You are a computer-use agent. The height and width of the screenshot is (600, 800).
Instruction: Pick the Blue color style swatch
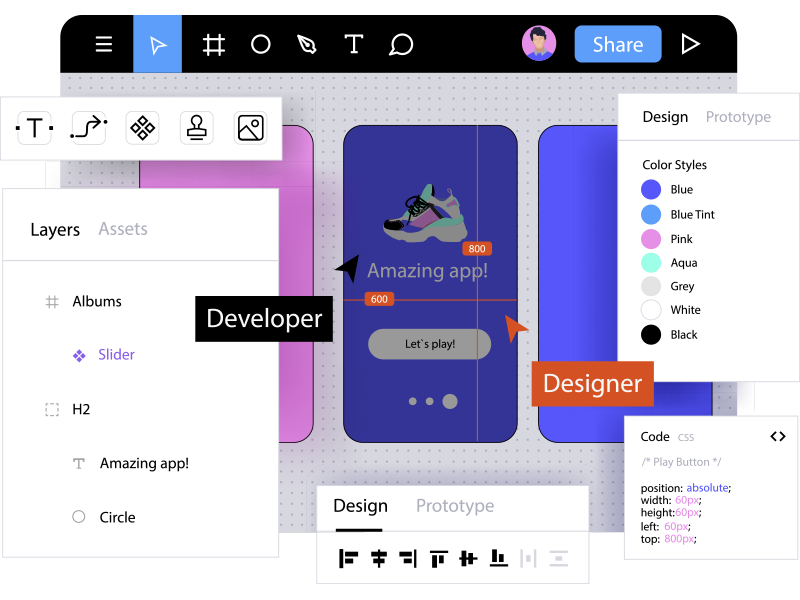651,189
